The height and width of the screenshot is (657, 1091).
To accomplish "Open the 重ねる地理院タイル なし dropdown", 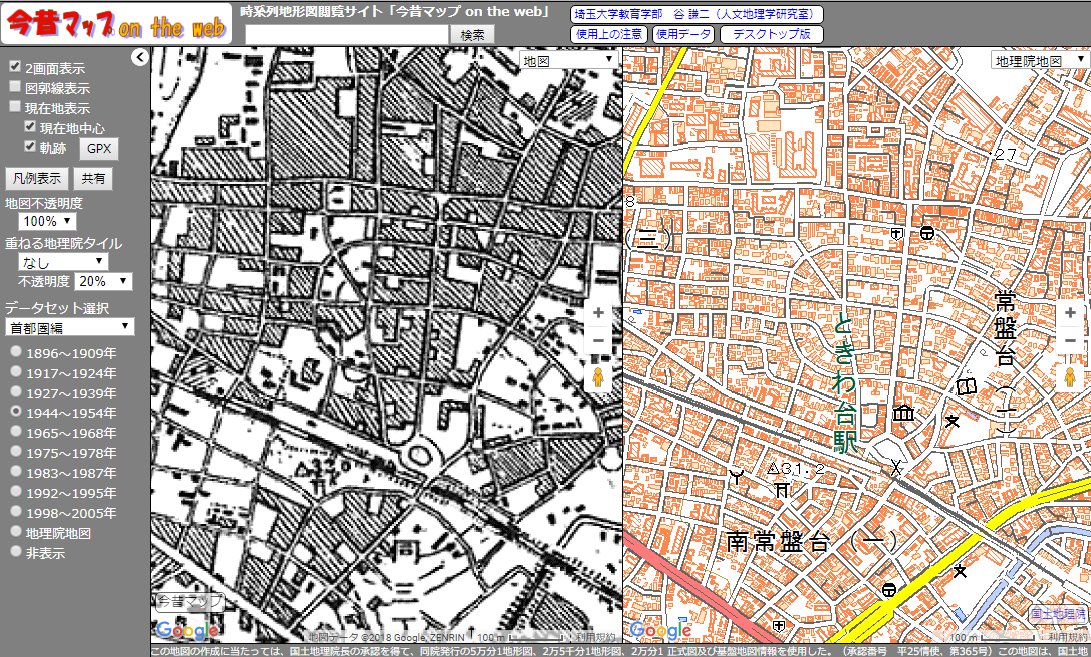I will pos(63,262).
